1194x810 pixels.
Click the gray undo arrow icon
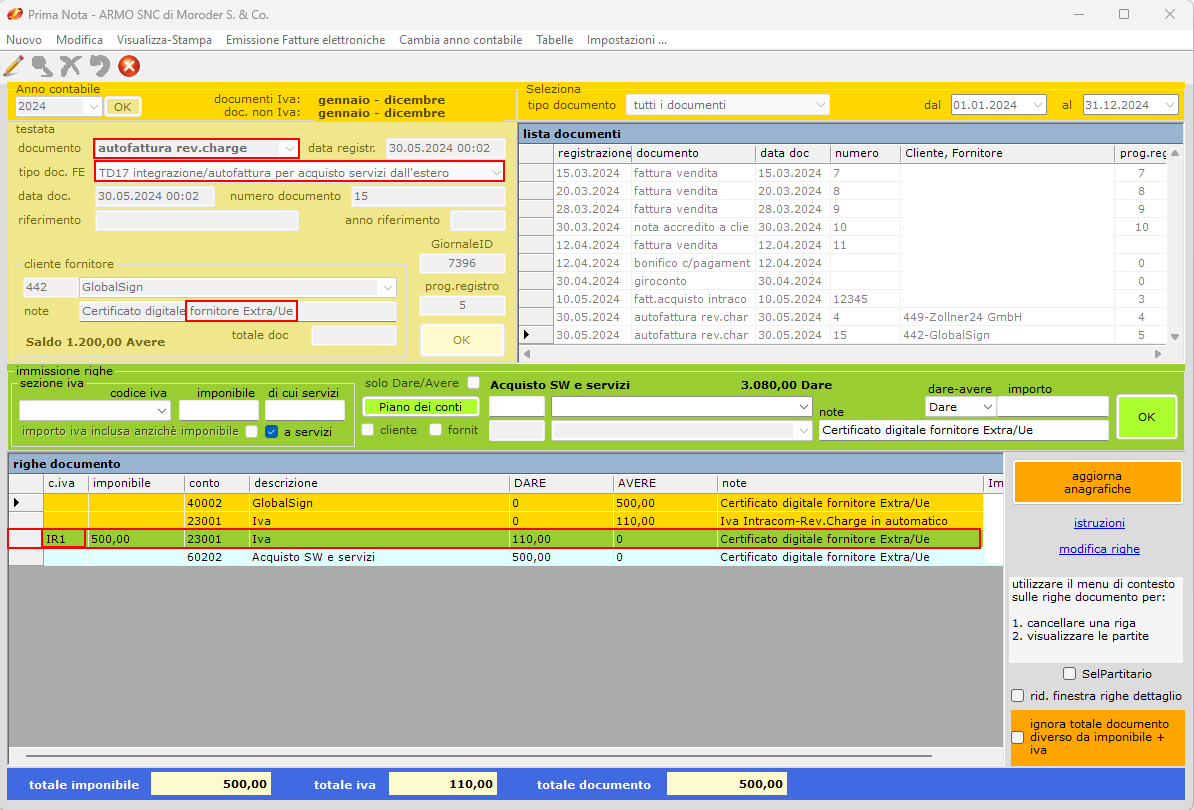[99, 67]
